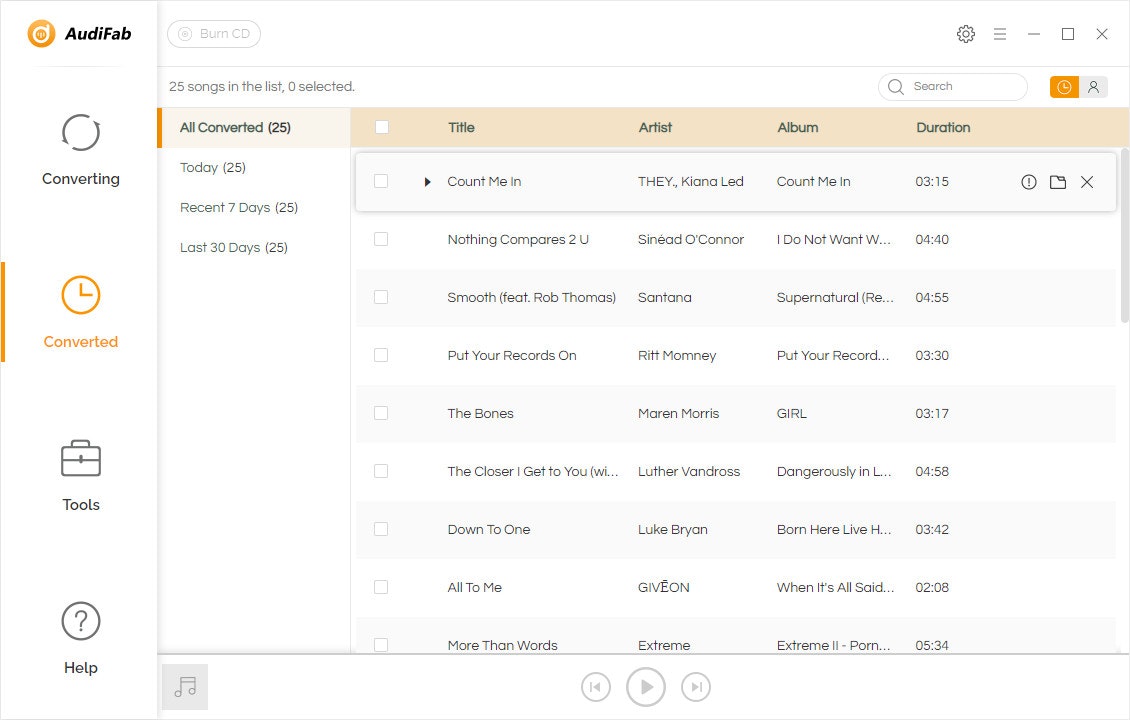This screenshot has width=1130, height=720.
Task: Click the AudiFab logo
Action: (x=79, y=34)
